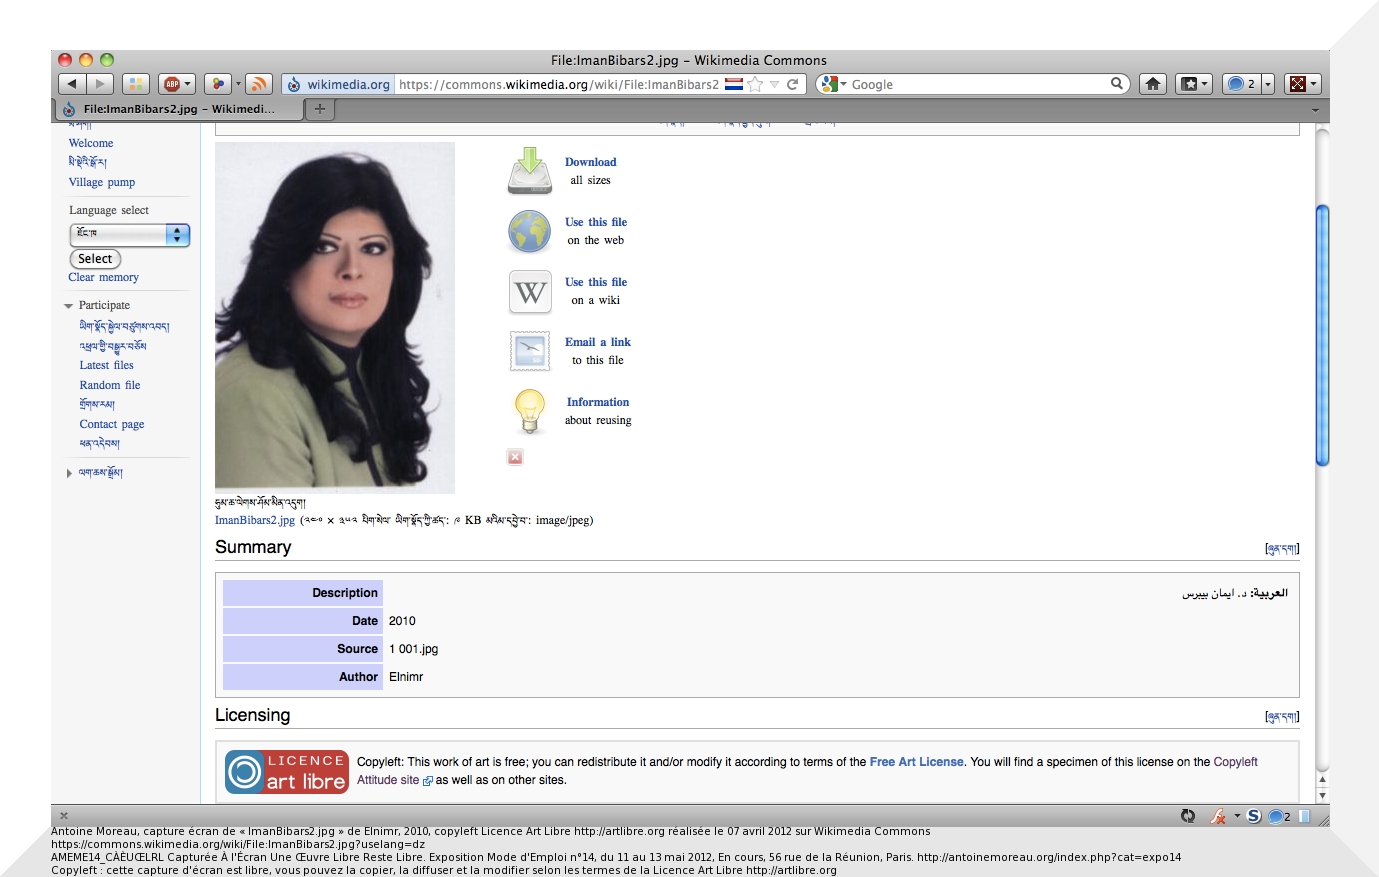Image resolution: width=1379 pixels, height=877 pixels.
Task: Reload the page with the refresh arrow
Action: coord(792,84)
